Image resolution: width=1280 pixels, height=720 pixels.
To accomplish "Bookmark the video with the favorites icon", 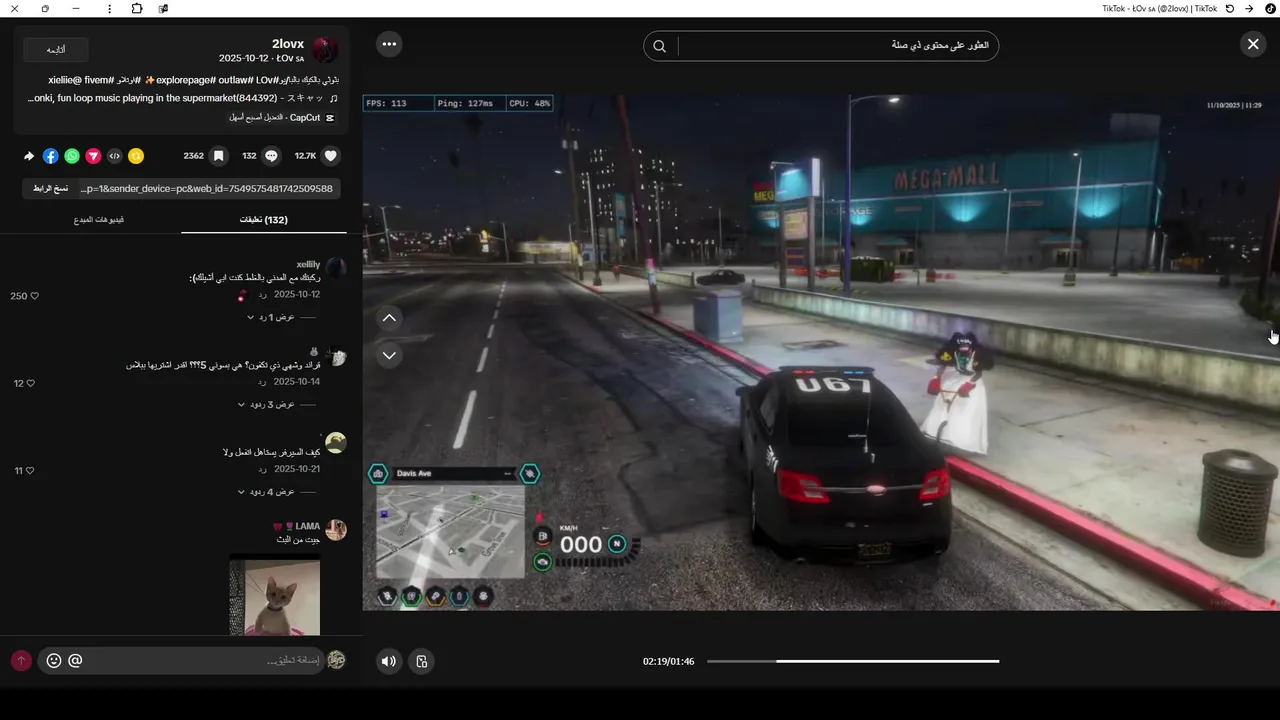I will [218, 156].
